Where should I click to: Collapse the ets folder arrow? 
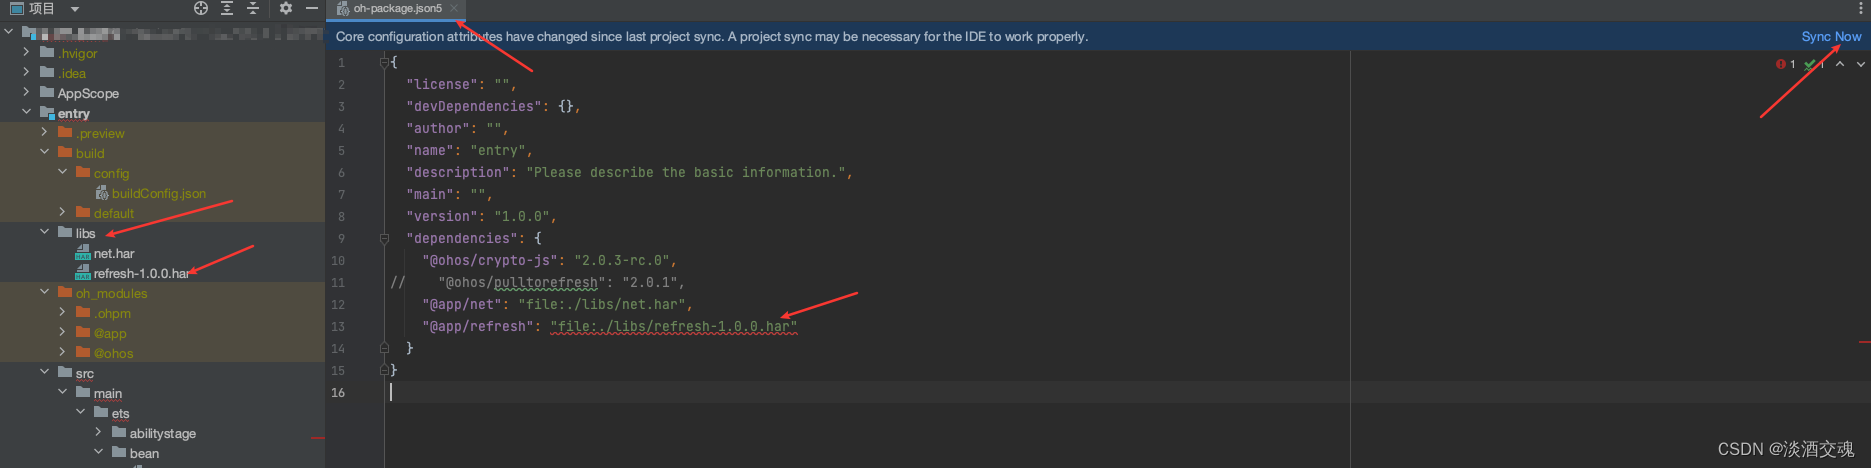click(80, 412)
